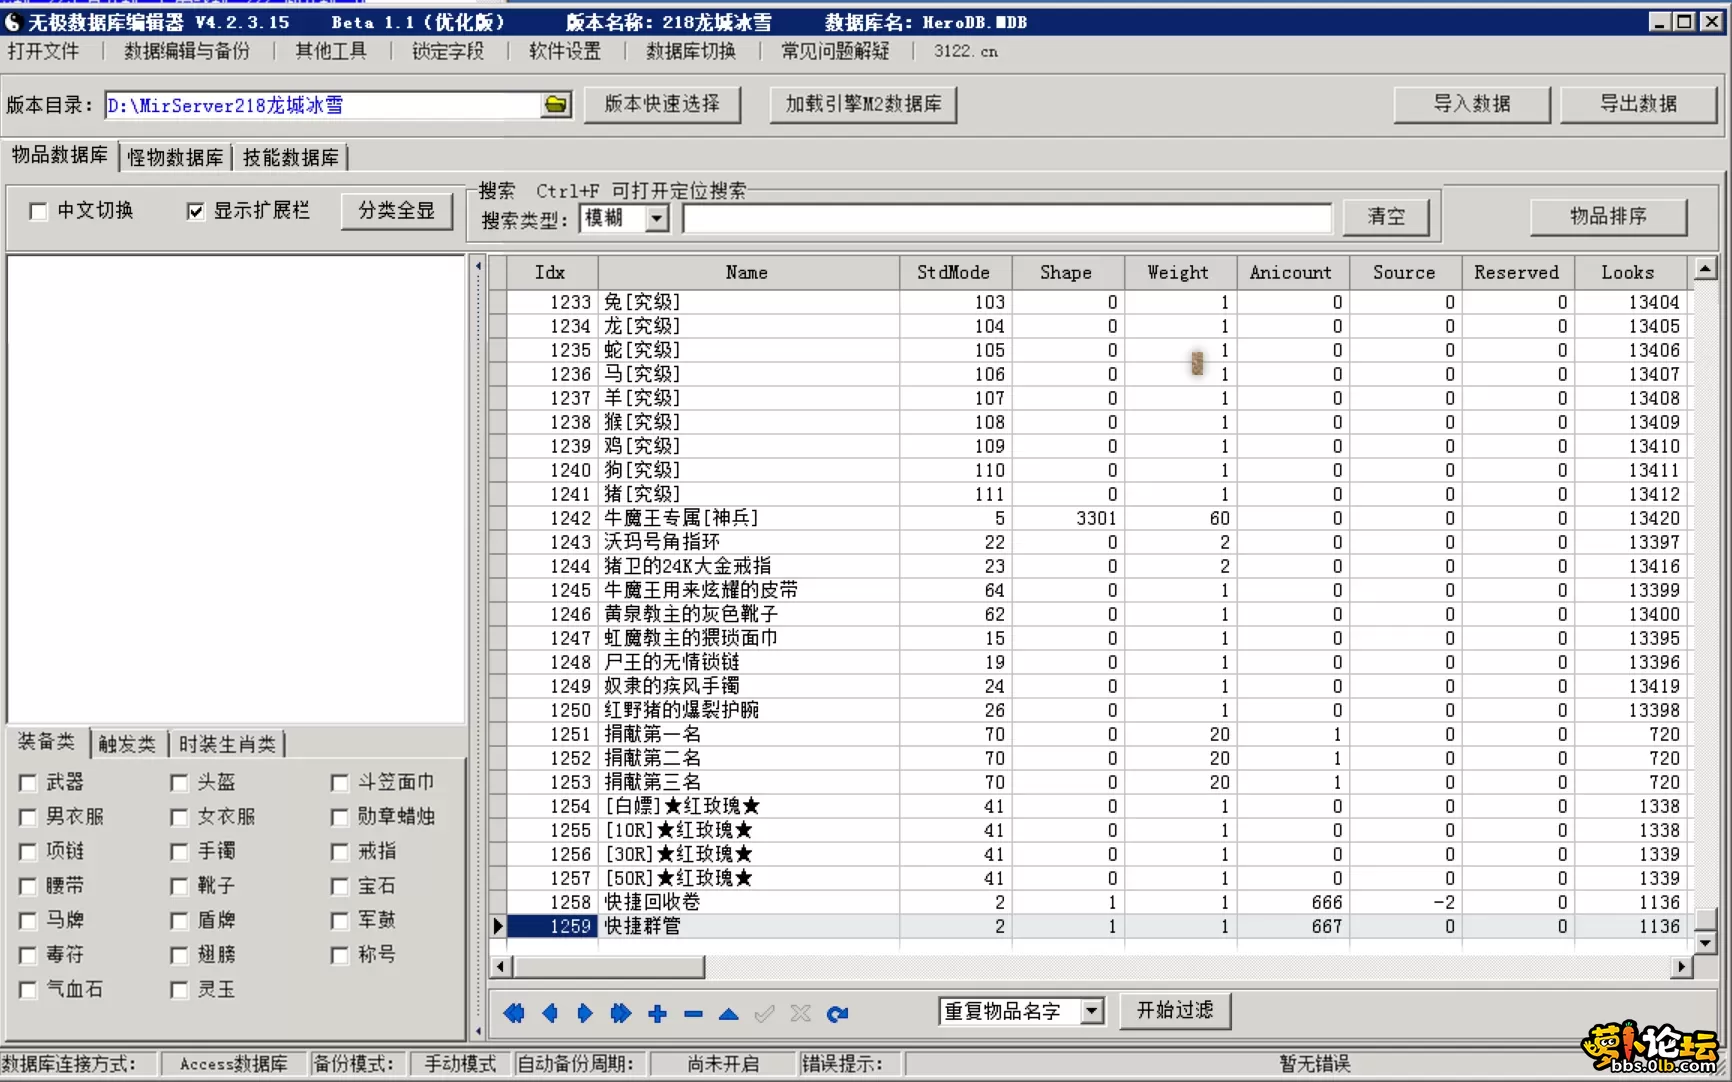The image size is (1732, 1082).
Task: Click the 物品排序 button
Action: click(1608, 216)
